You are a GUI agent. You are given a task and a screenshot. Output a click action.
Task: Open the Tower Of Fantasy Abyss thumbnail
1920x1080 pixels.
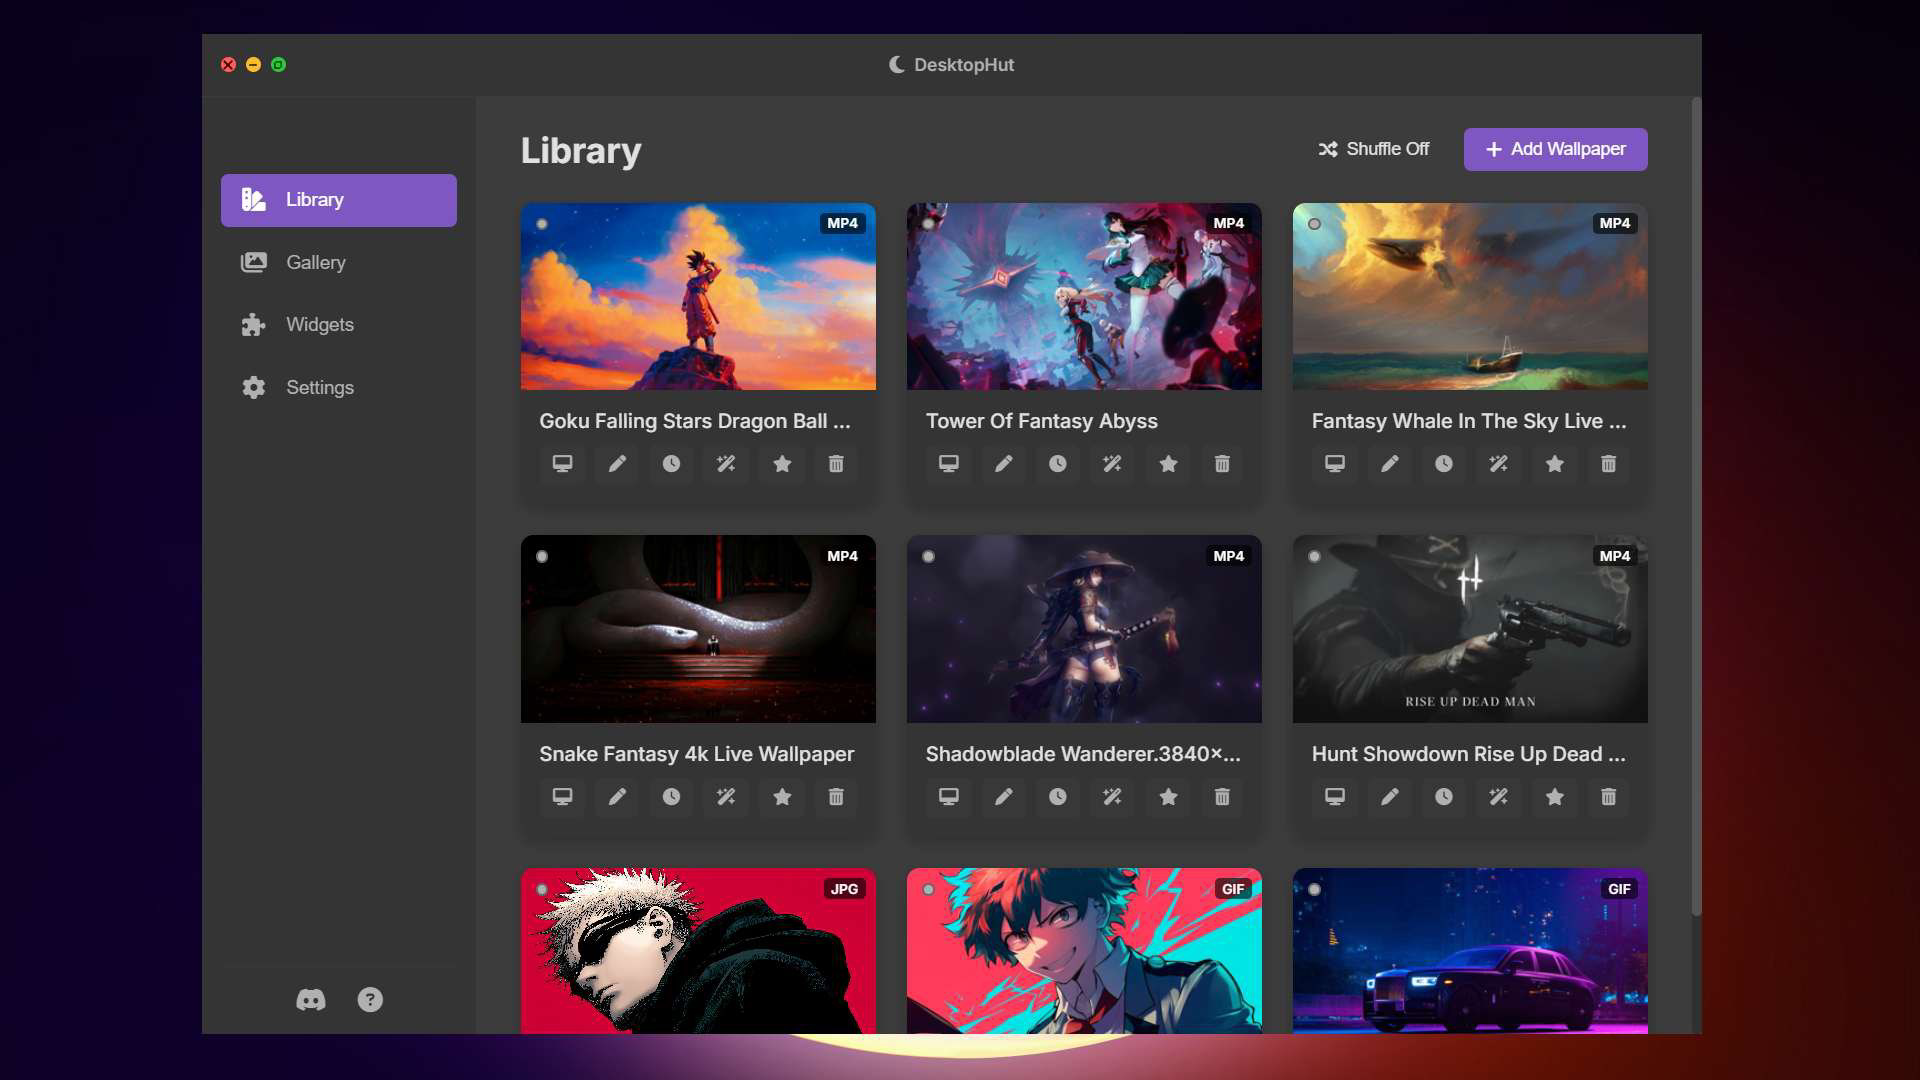click(x=1084, y=296)
